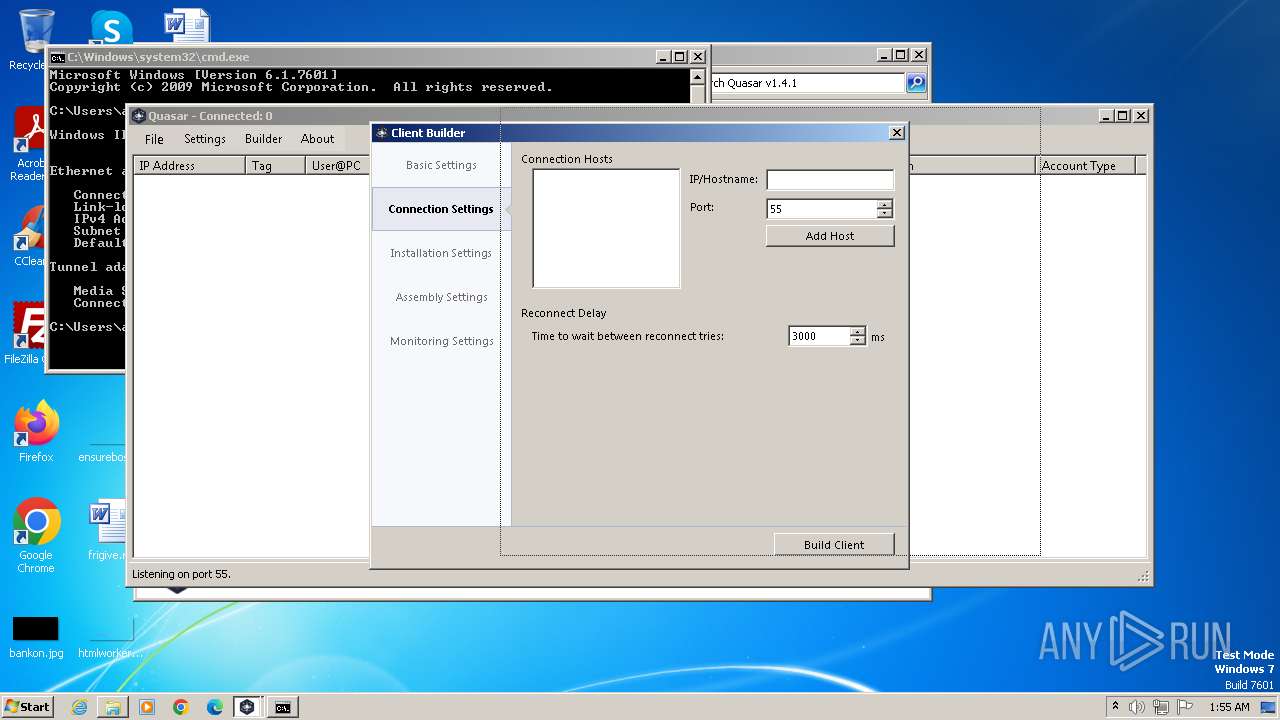Click the Port number field
Screen dimensions: 1280x720
pyautogui.click(x=821, y=209)
